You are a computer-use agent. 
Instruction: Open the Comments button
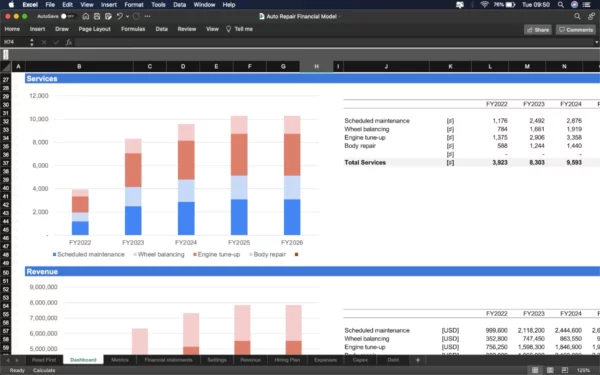pyautogui.click(x=576, y=29)
